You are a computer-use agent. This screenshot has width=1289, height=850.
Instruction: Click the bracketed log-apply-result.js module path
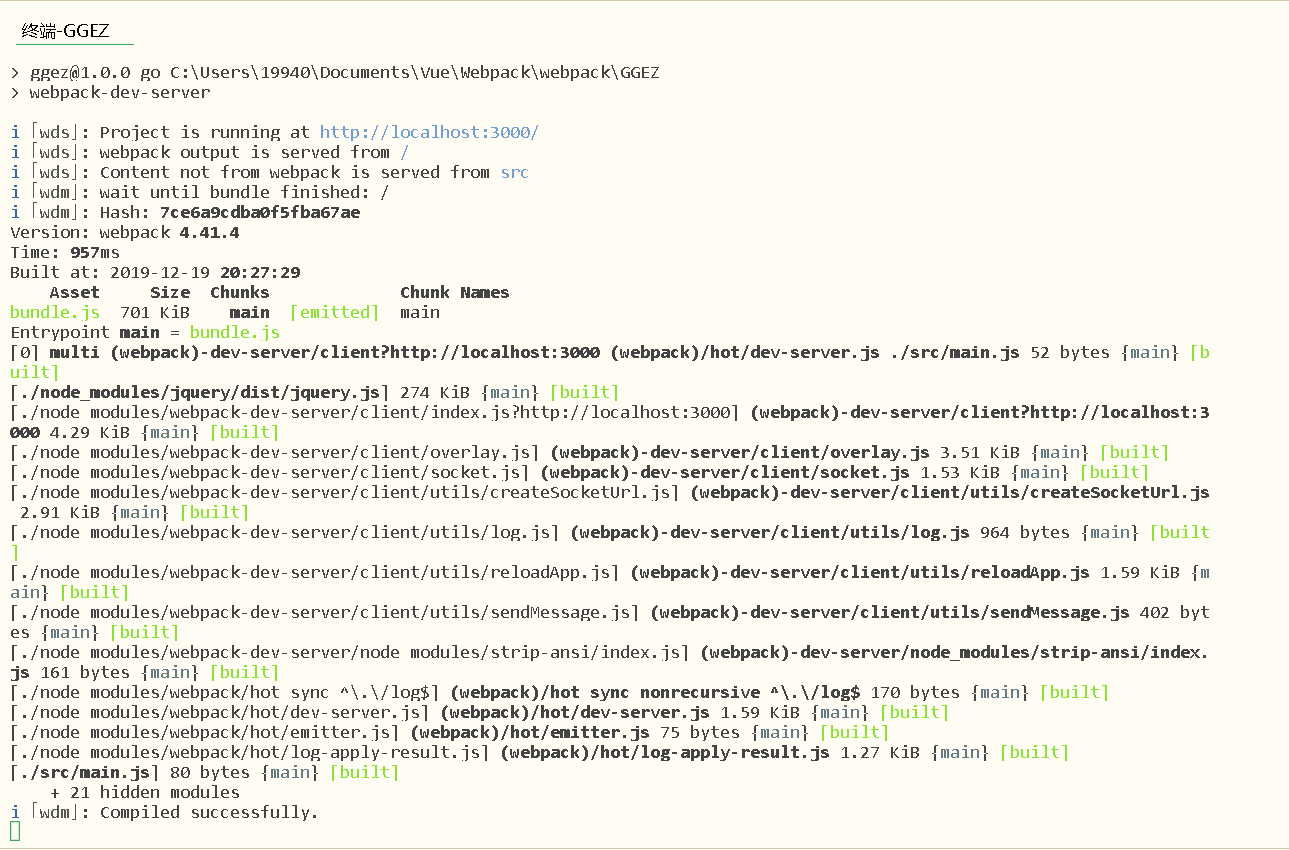click(250, 752)
